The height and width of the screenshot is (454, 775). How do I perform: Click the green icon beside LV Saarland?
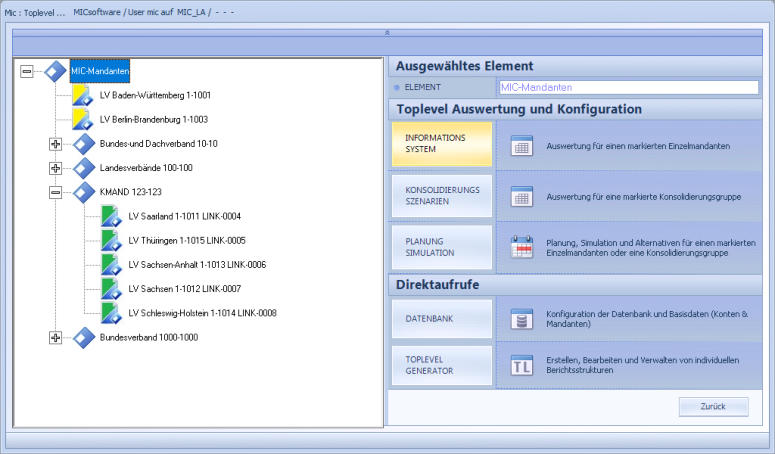111,216
